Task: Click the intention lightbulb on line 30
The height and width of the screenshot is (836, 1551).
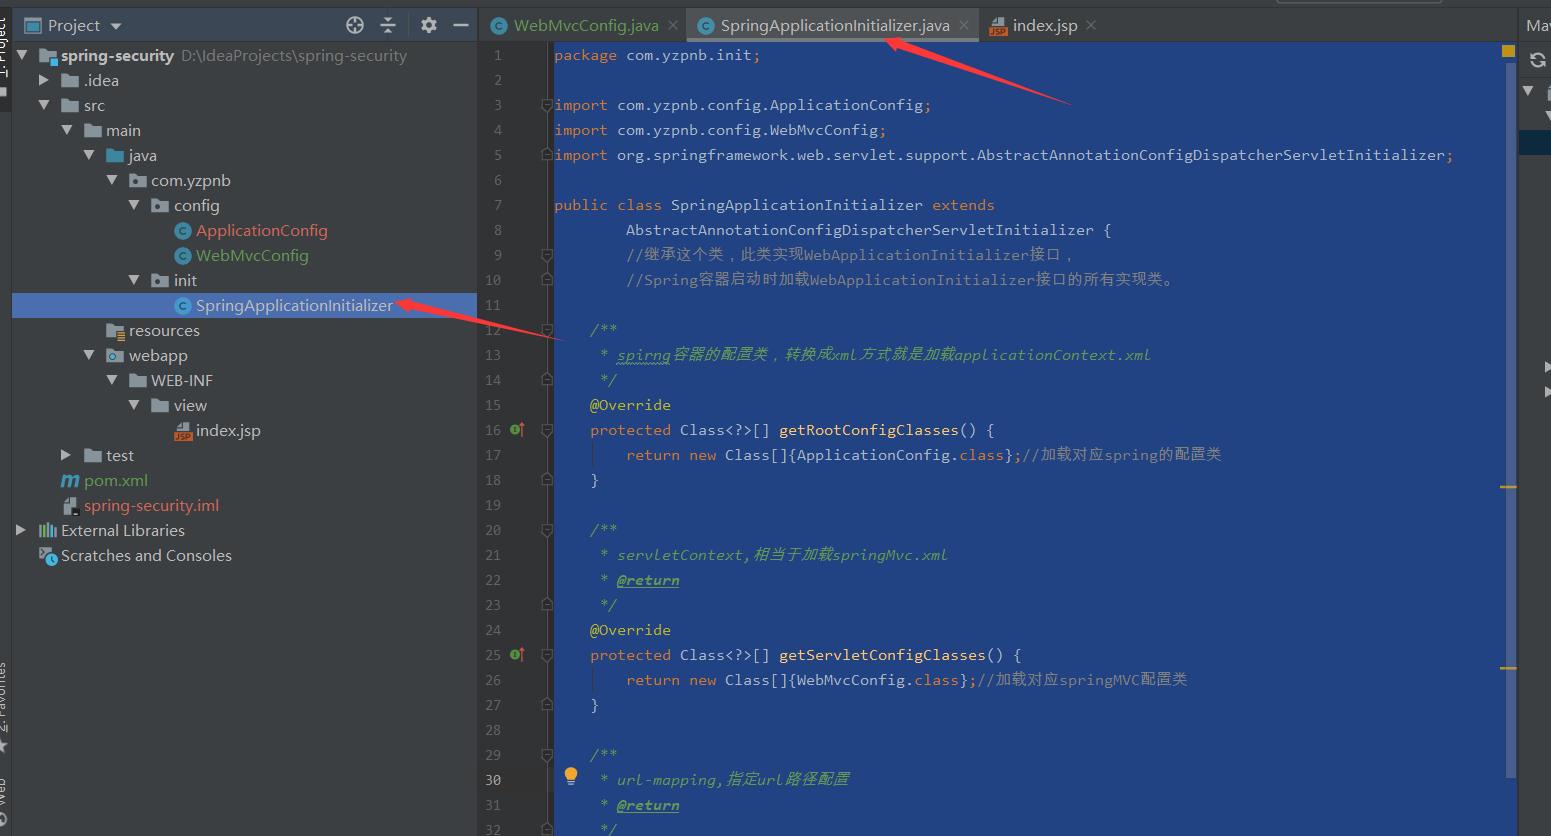Action: coord(571,775)
